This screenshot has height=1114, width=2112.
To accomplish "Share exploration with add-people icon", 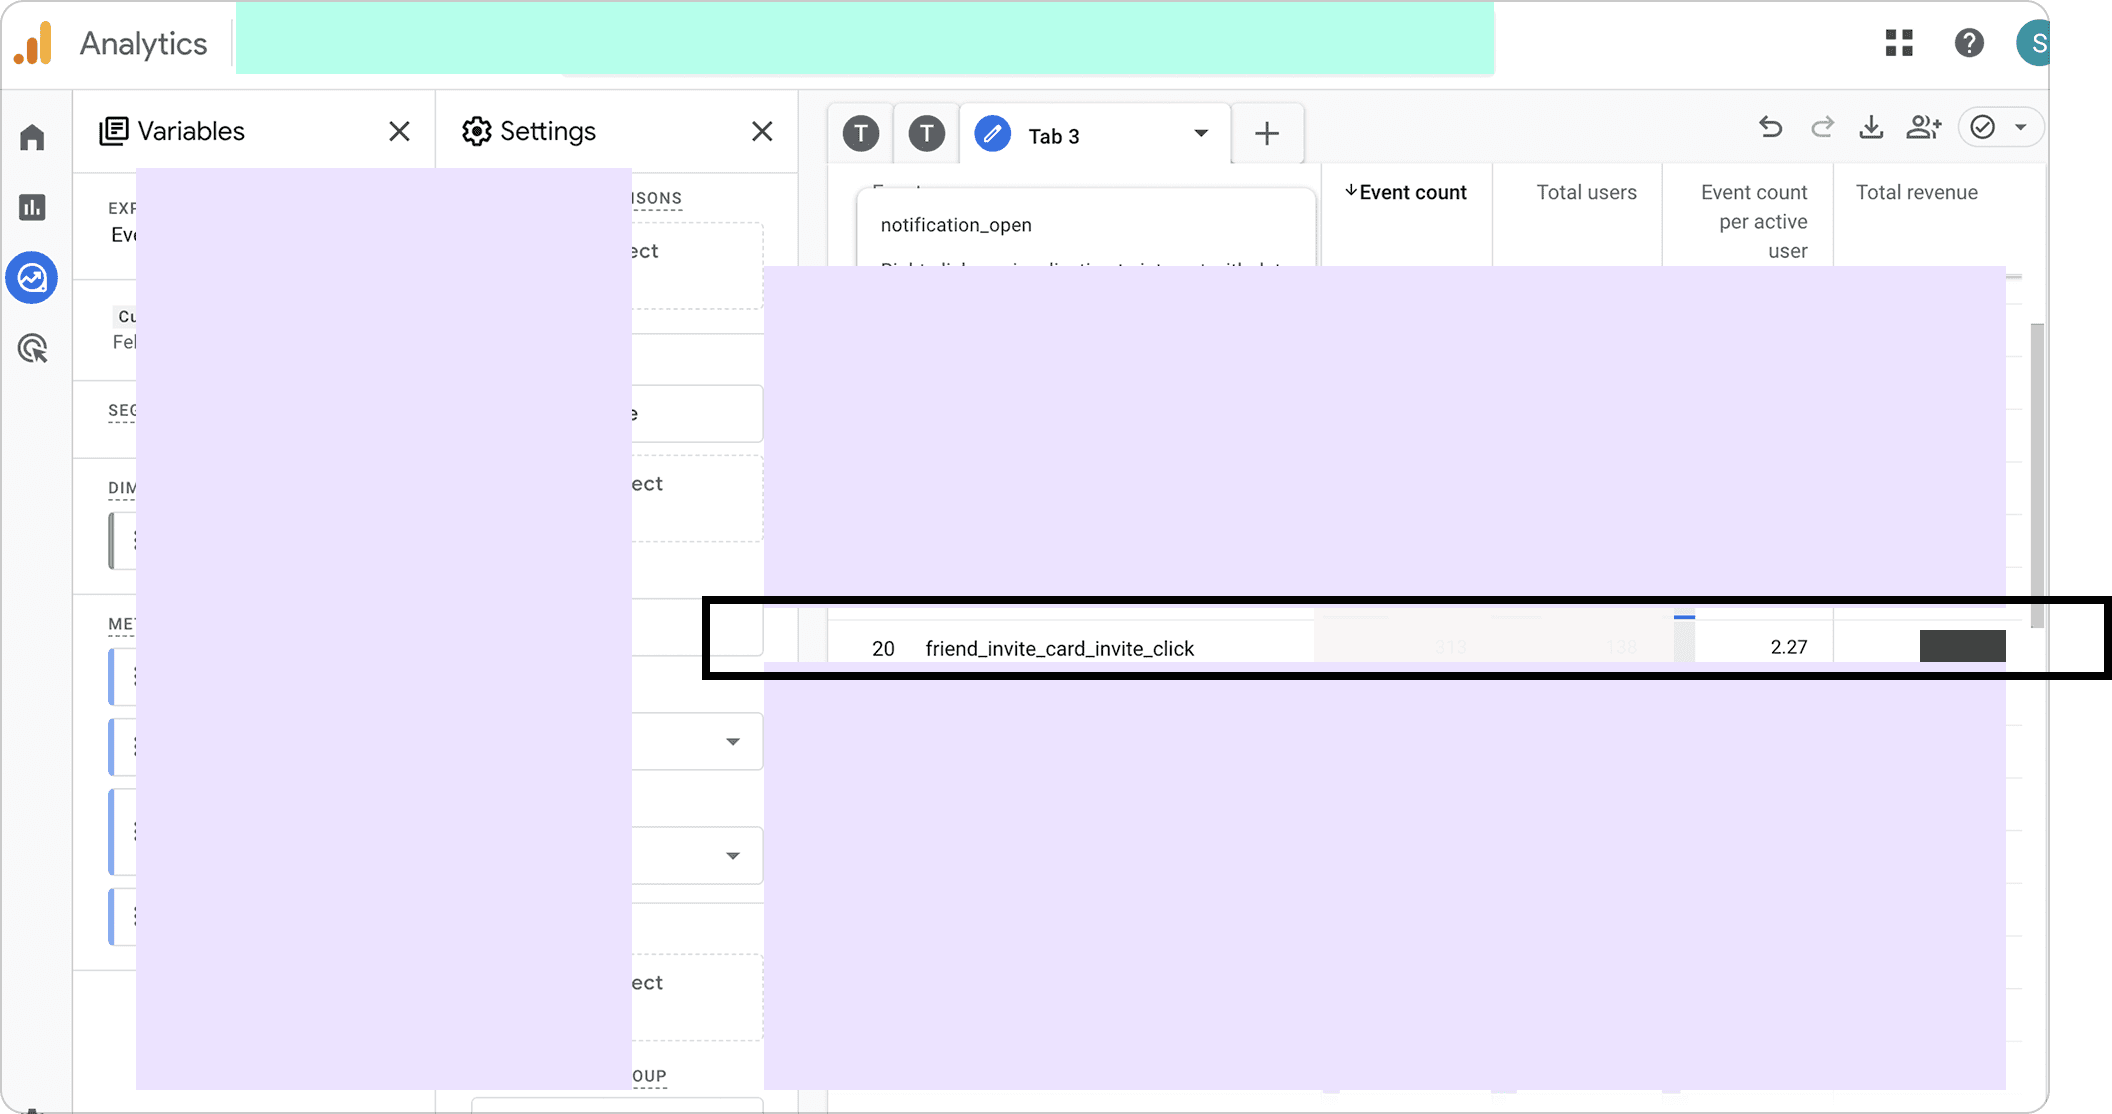I will pyautogui.click(x=1923, y=127).
